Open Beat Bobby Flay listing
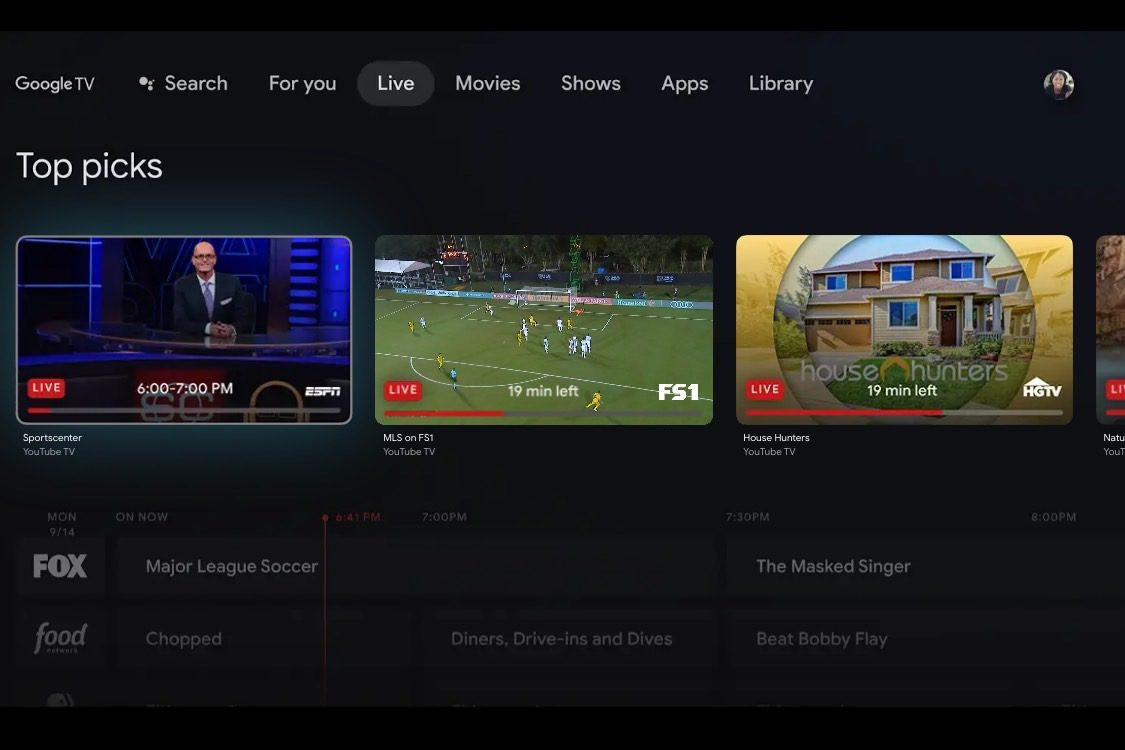The width and height of the screenshot is (1125, 750). 926,639
